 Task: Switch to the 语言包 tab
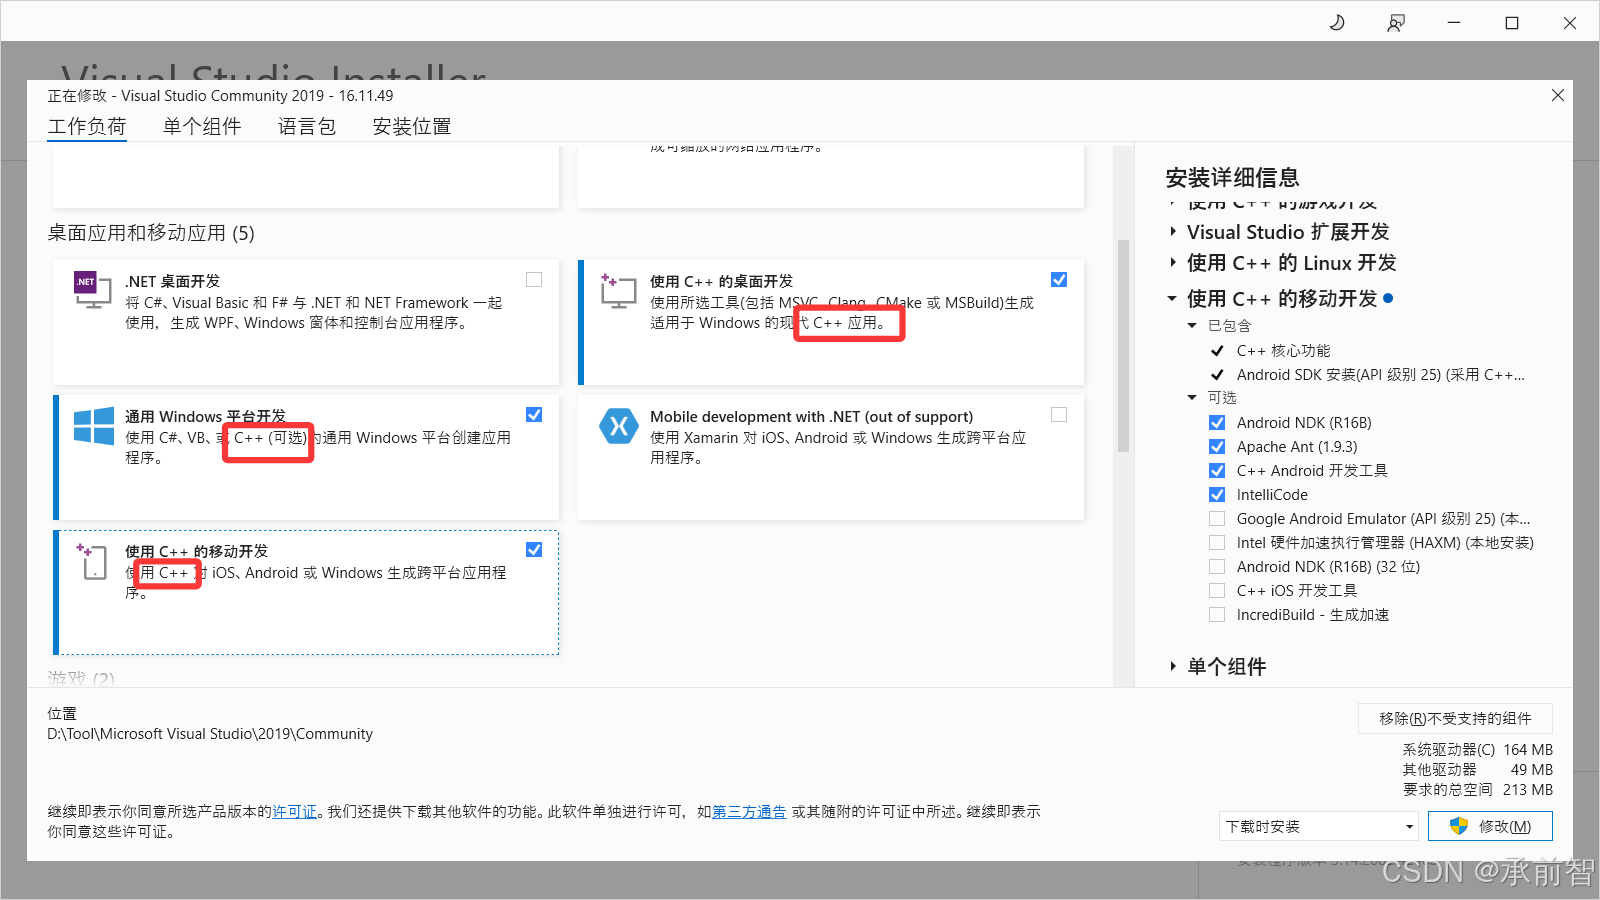307,127
